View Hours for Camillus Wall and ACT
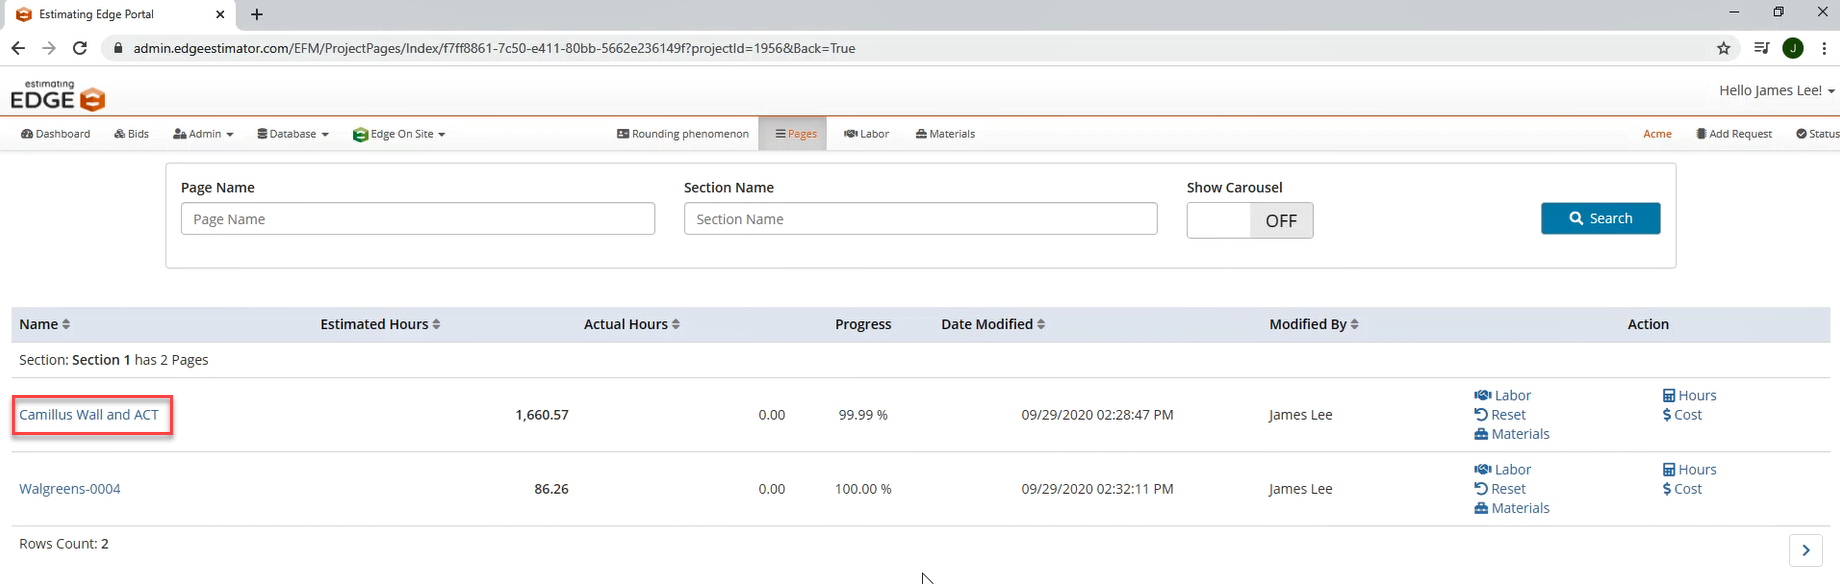This screenshot has width=1840, height=584. (1689, 396)
